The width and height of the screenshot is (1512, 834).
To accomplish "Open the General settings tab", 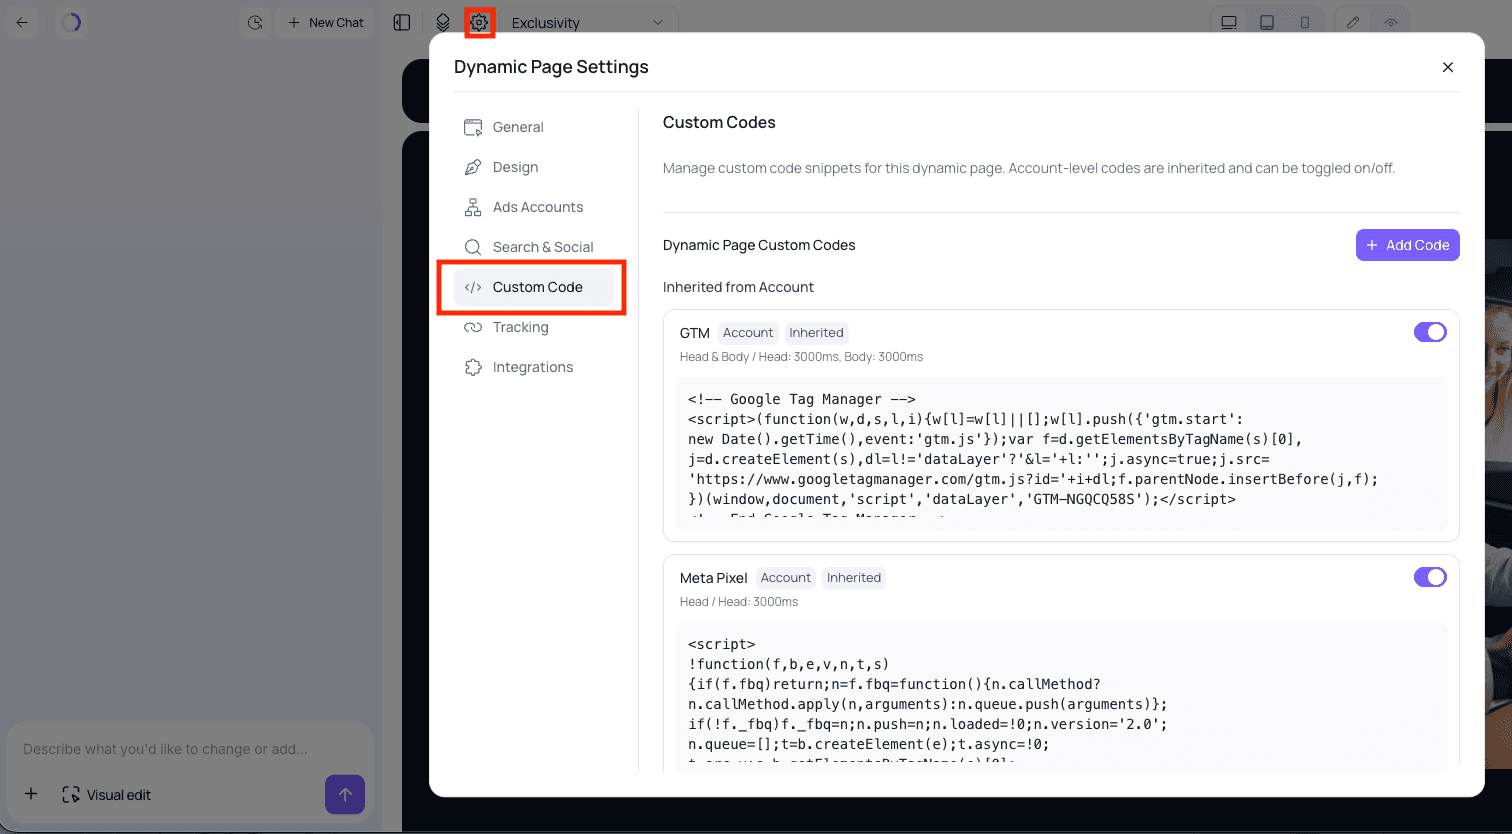I will tap(534, 127).
